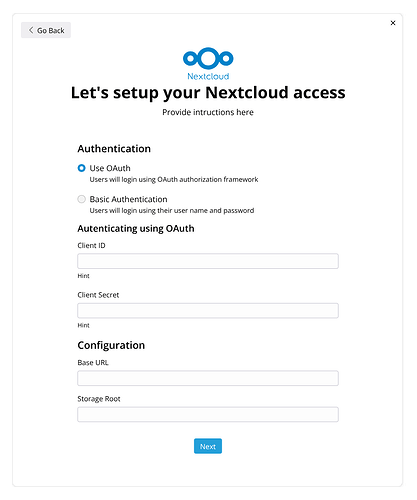Click the Configuration section heading

click(x=111, y=345)
